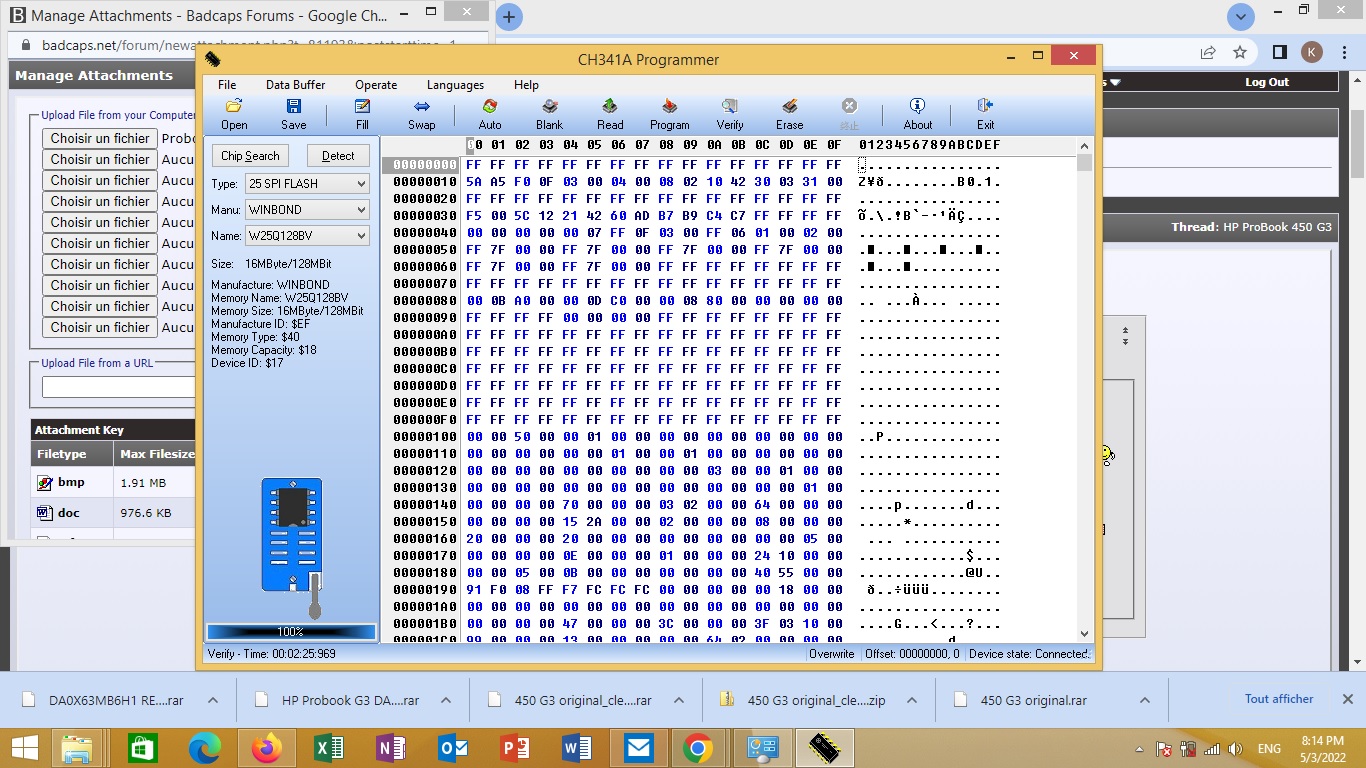
Task: Open the Operate menu
Action: (x=376, y=85)
